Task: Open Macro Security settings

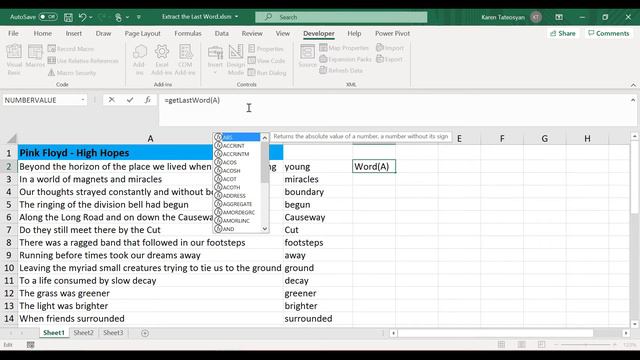Action: click(x=72, y=73)
